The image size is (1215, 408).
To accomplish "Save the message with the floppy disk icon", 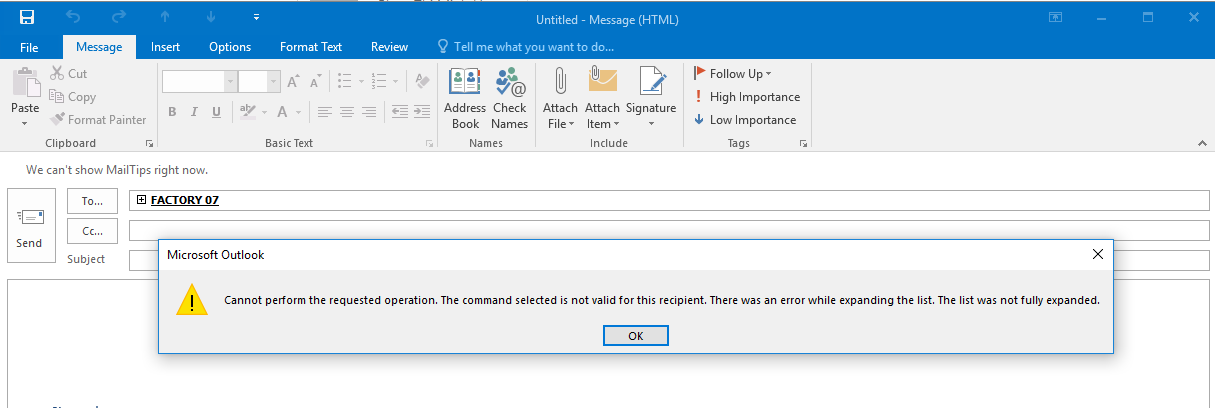I will tap(27, 17).
